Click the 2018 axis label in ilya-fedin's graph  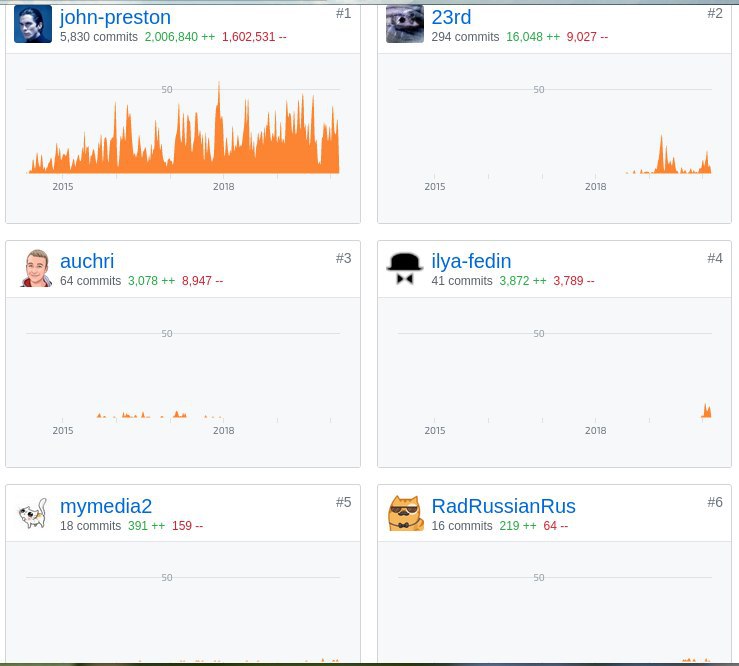point(595,431)
